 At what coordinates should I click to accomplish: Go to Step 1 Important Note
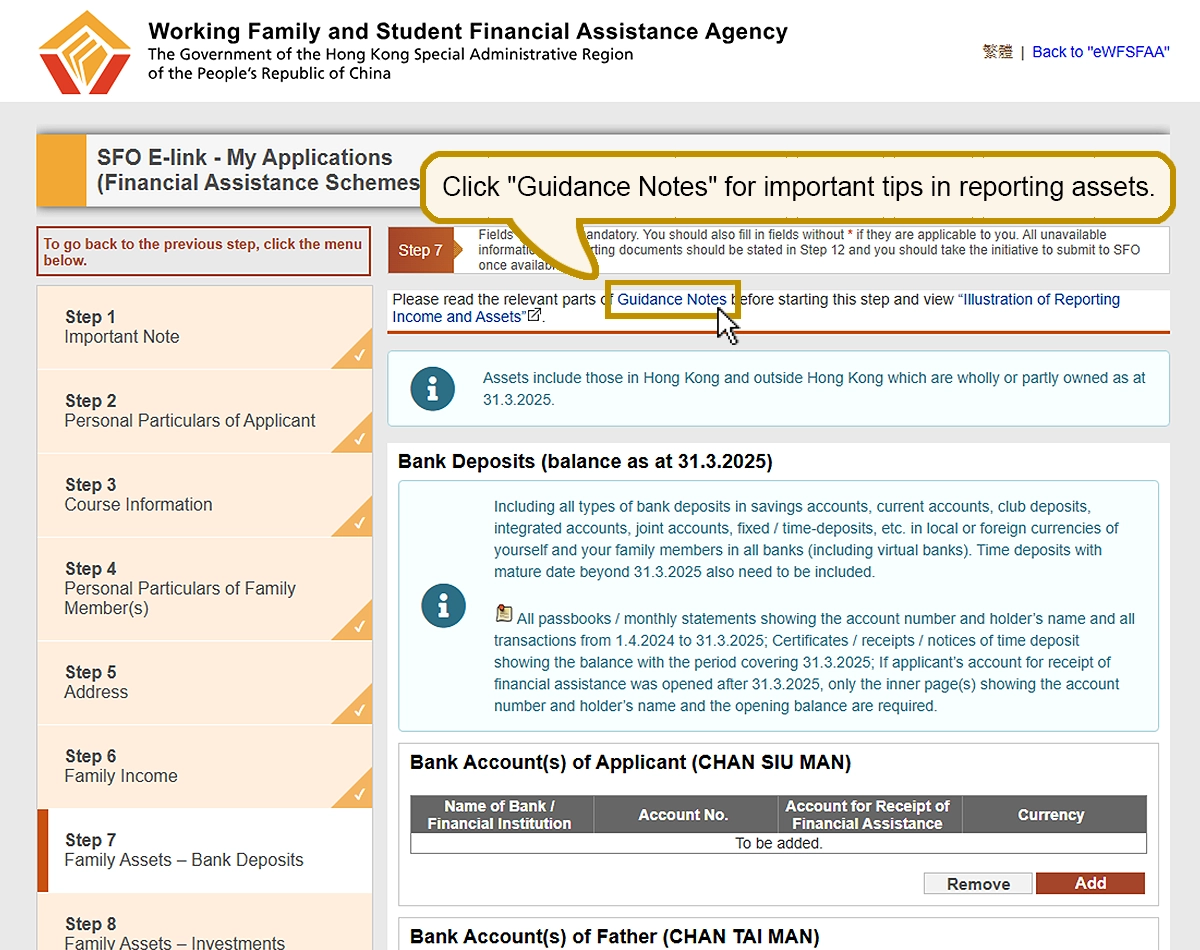click(x=204, y=327)
